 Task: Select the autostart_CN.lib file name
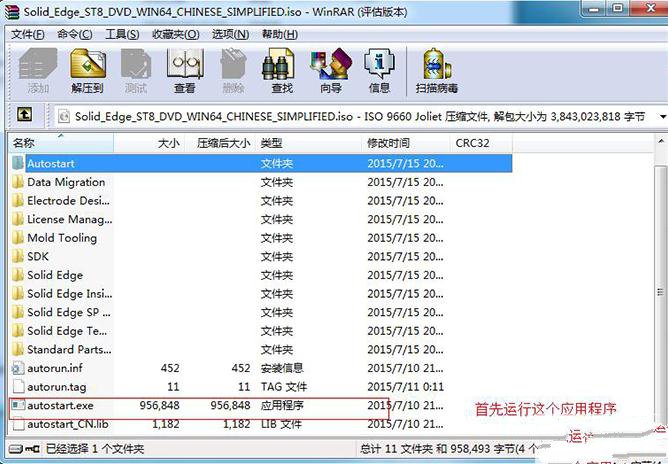click(68, 424)
